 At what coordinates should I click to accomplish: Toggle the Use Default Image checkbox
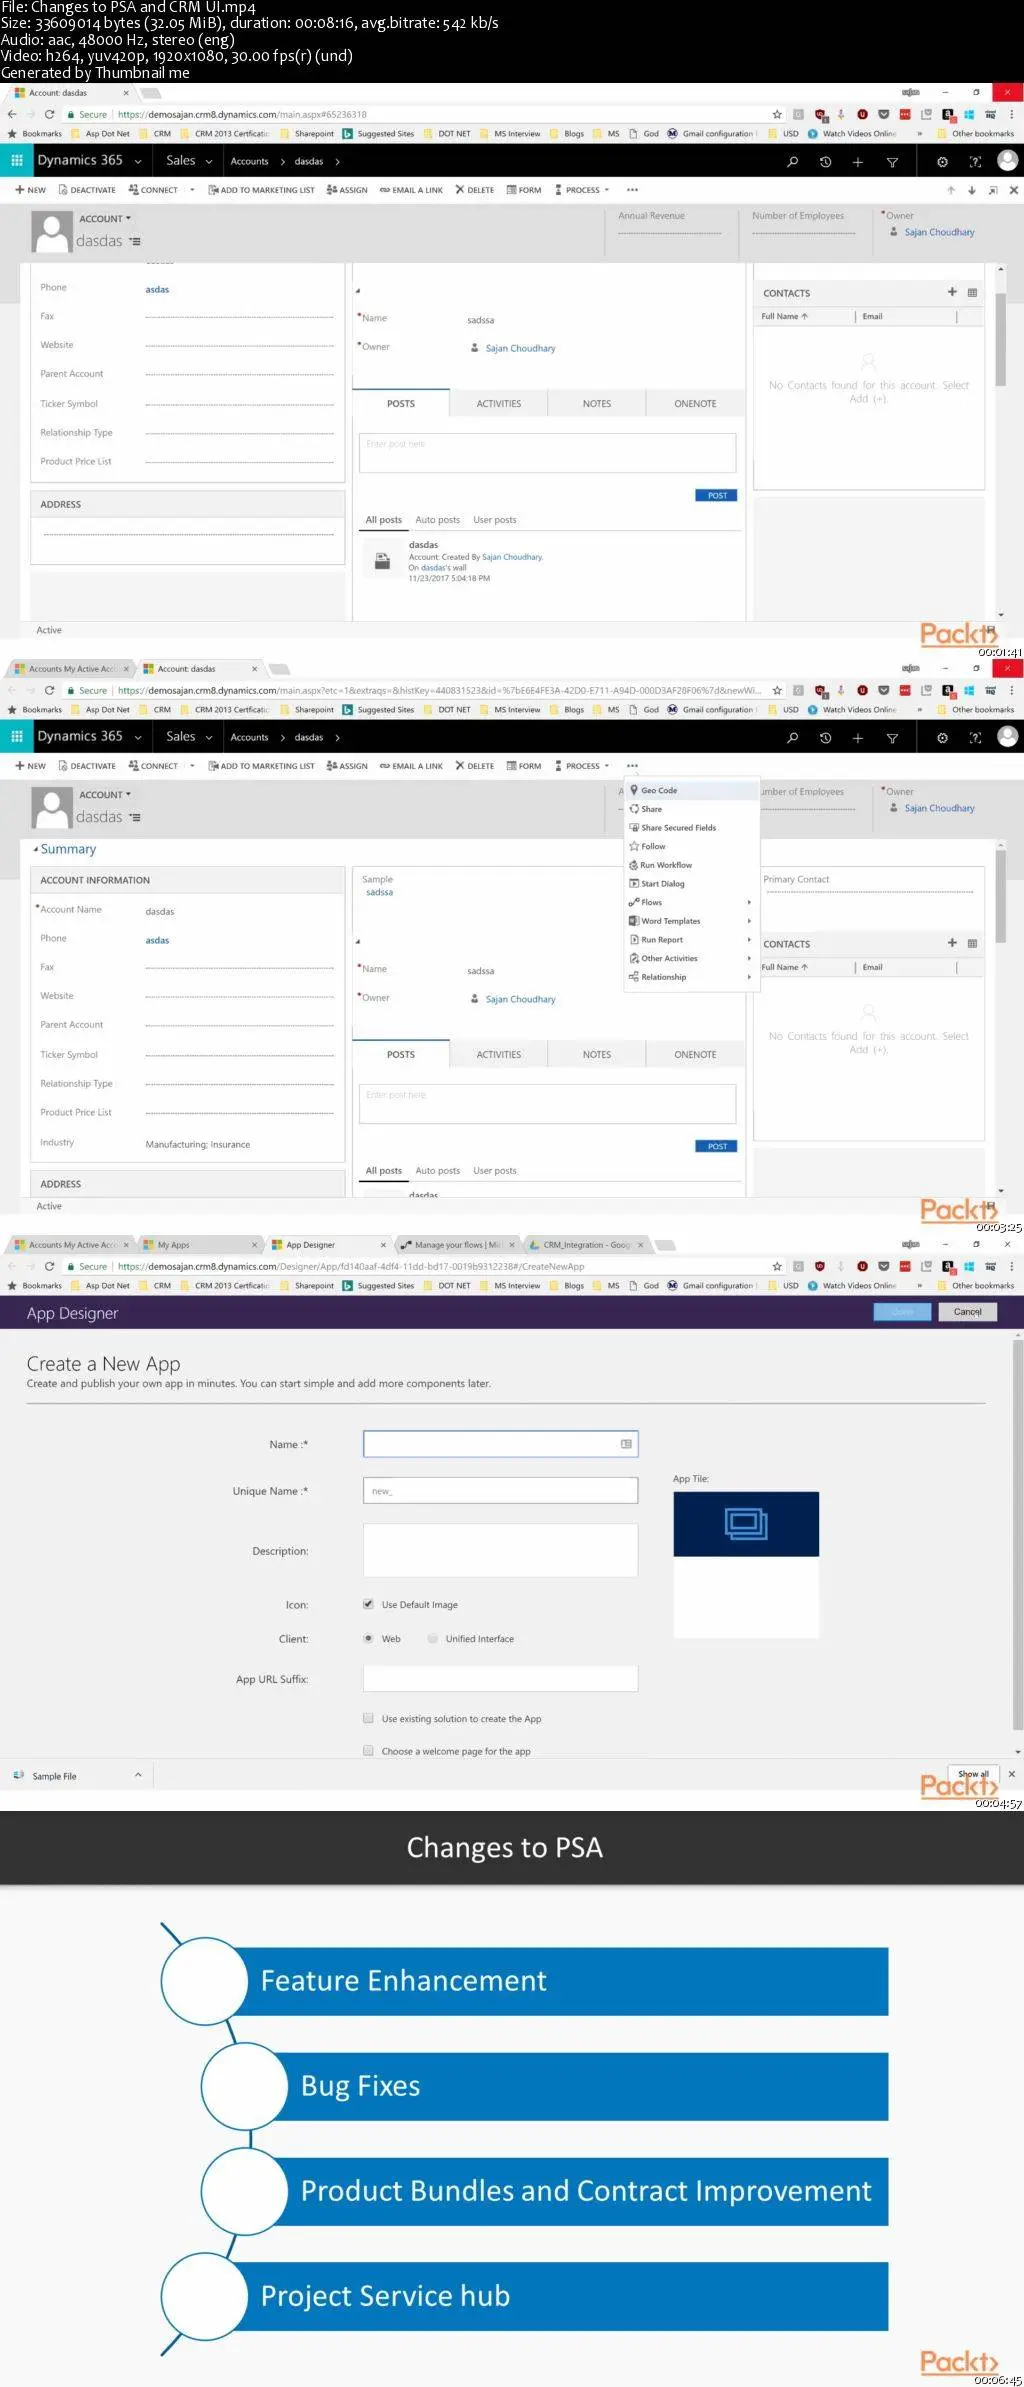point(368,1604)
